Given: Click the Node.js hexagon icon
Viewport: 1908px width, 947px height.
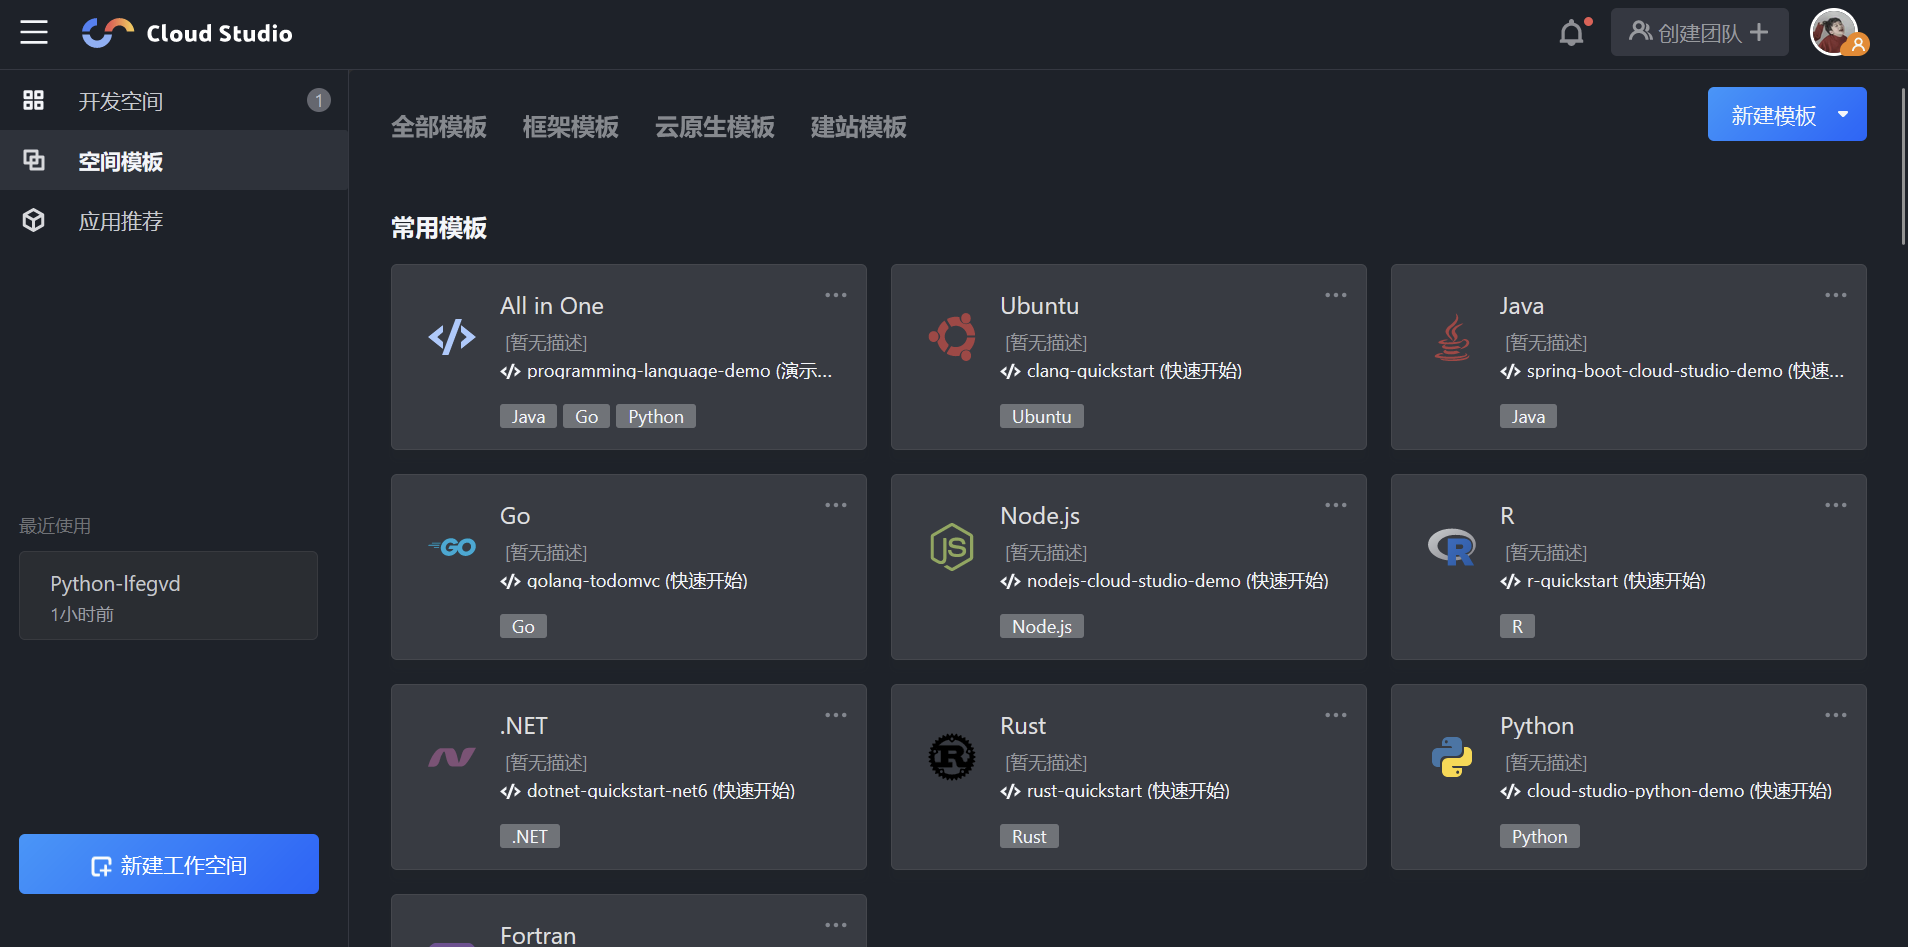Looking at the screenshot, I should (952, 547).
